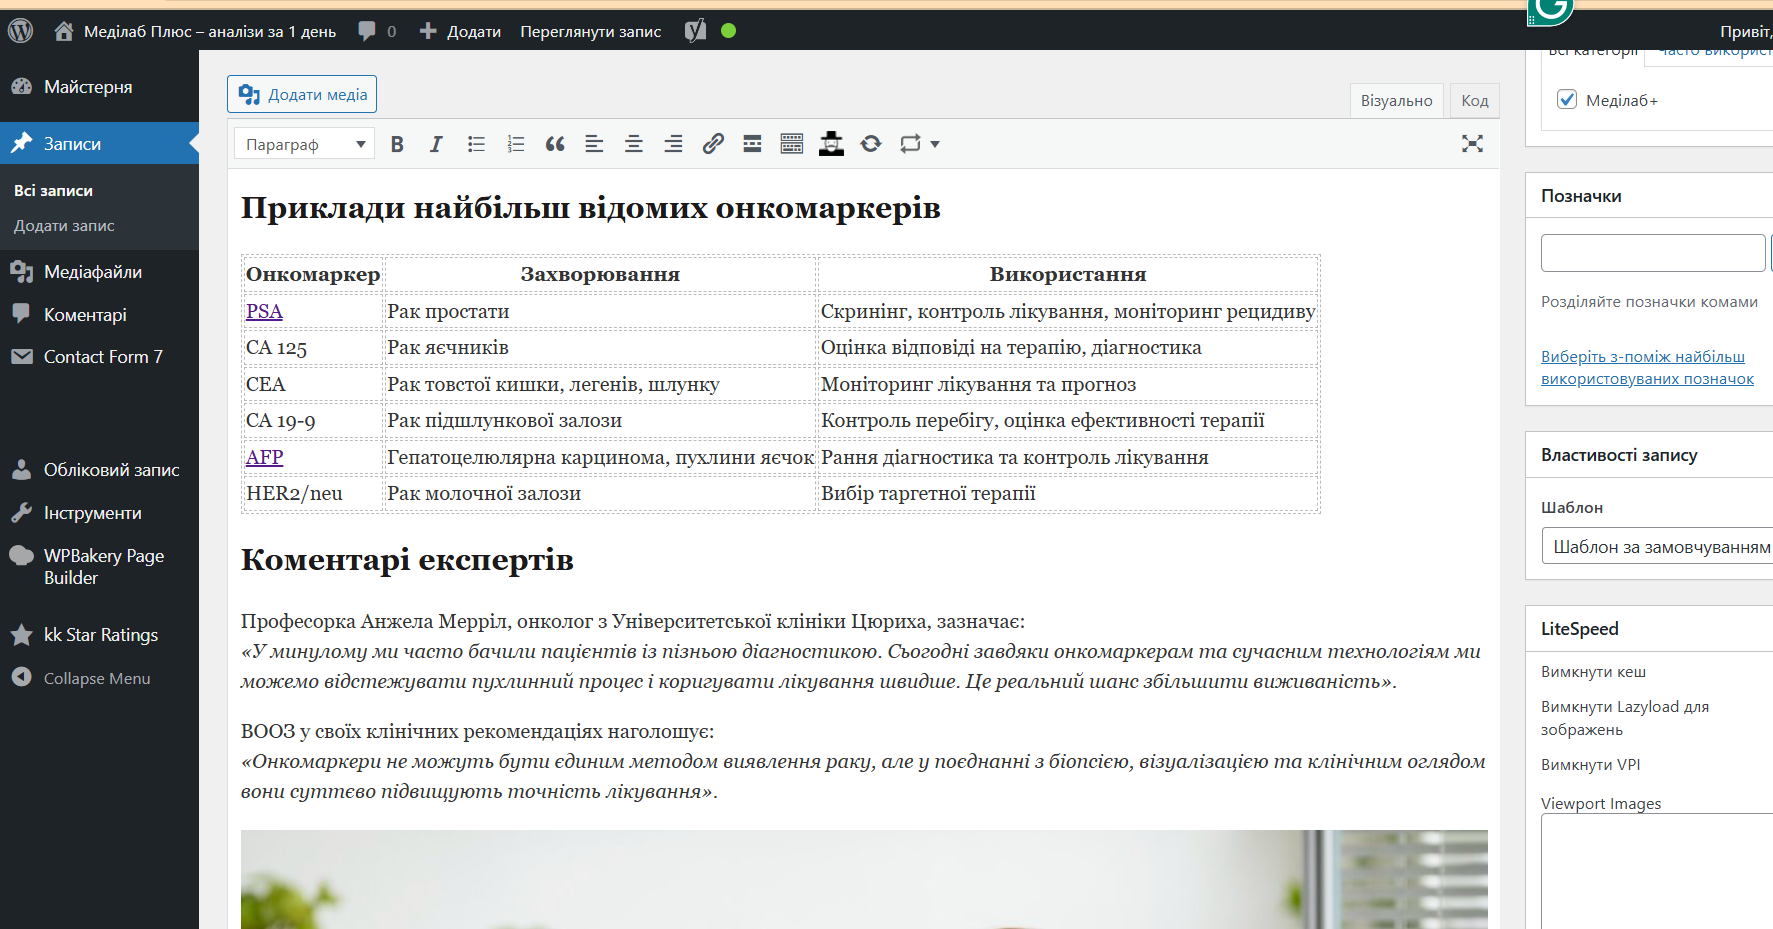Viewport: 1773px width, 929px height.
Task: Toggle bold formatting in the editor
Action: point(397,143)
